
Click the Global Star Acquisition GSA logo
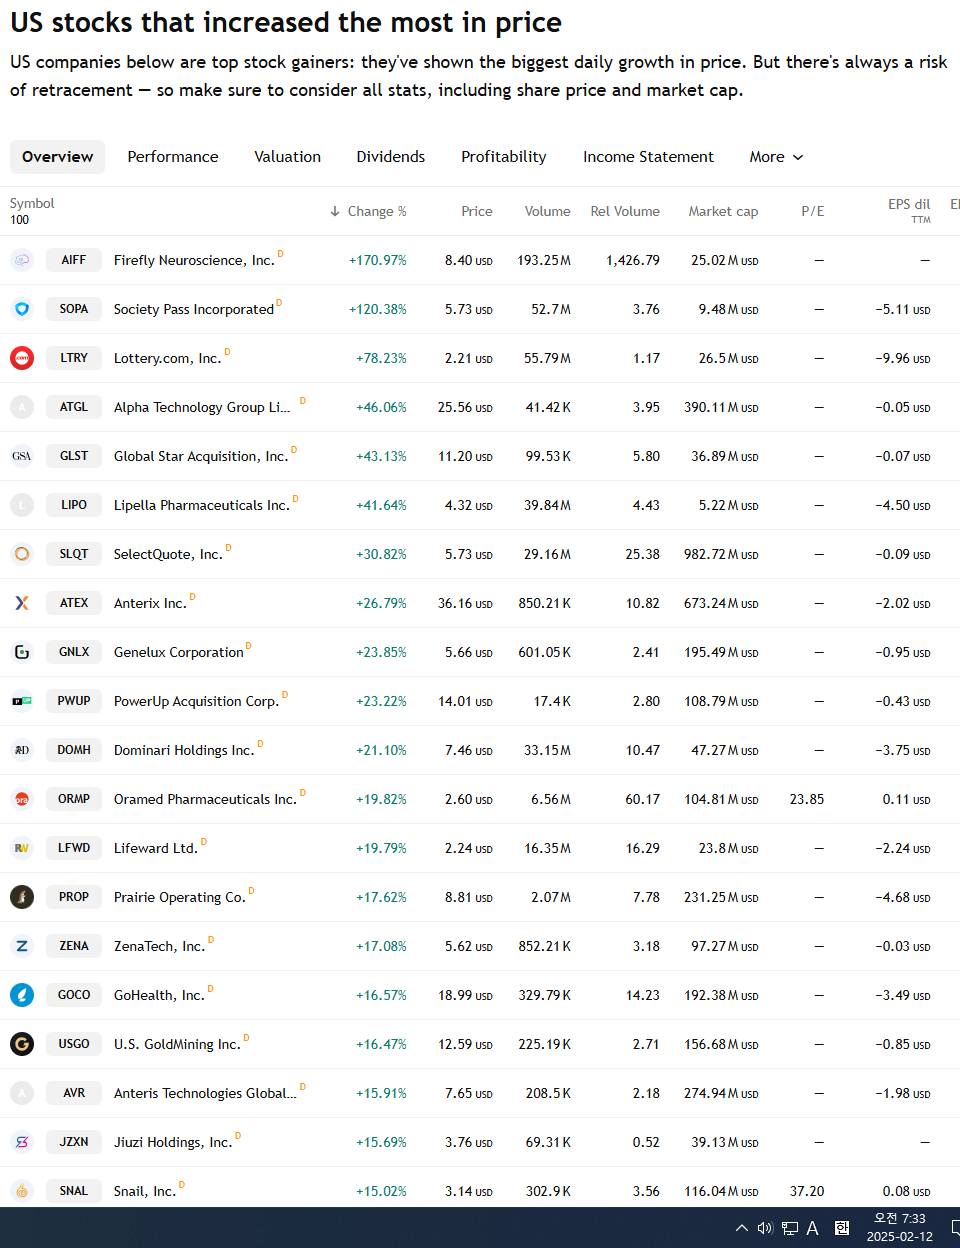(x=22, y=456)
